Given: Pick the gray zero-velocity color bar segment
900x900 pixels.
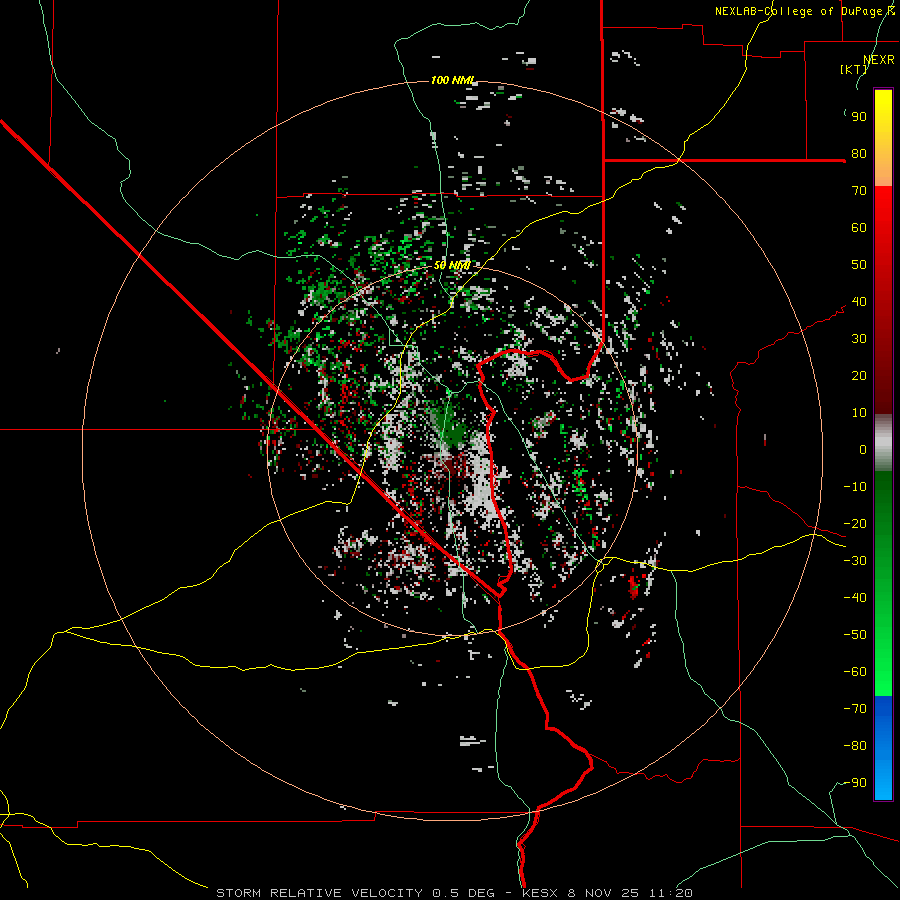Looking at the screenshot, I should 883,442.
